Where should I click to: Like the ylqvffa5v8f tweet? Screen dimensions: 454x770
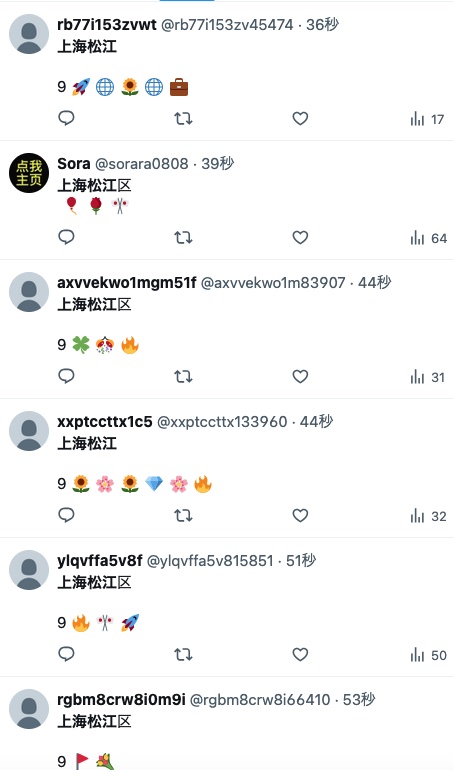coord(300,655)
